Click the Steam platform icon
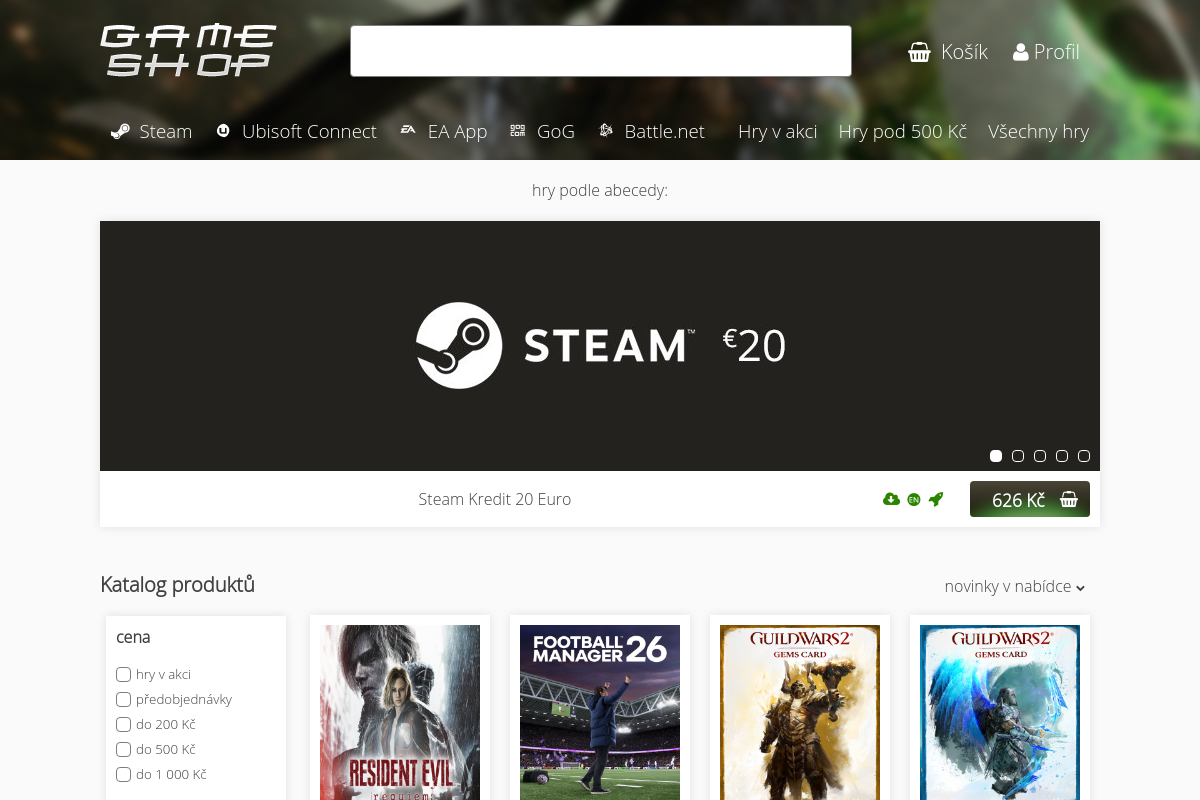Screen dimensions: 1200x800 (x=120, y=131)
